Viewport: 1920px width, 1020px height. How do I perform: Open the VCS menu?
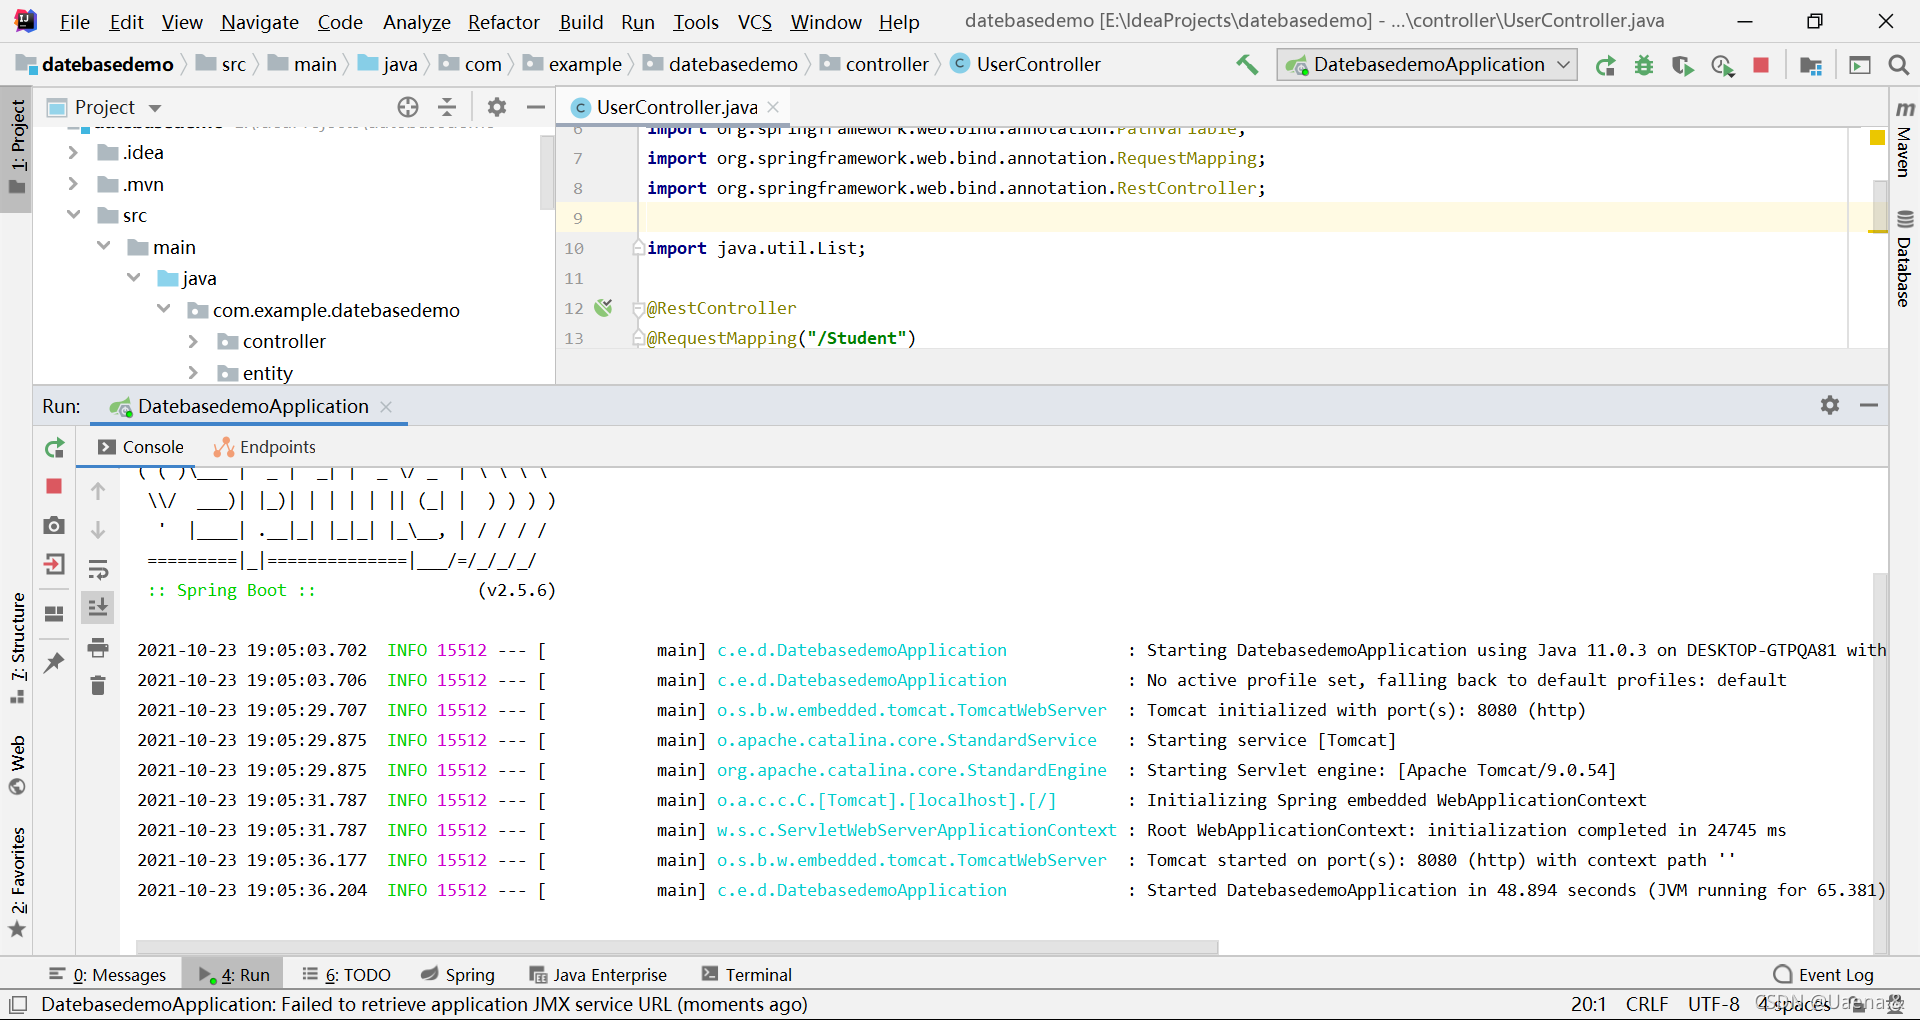[x=755, y=22]
